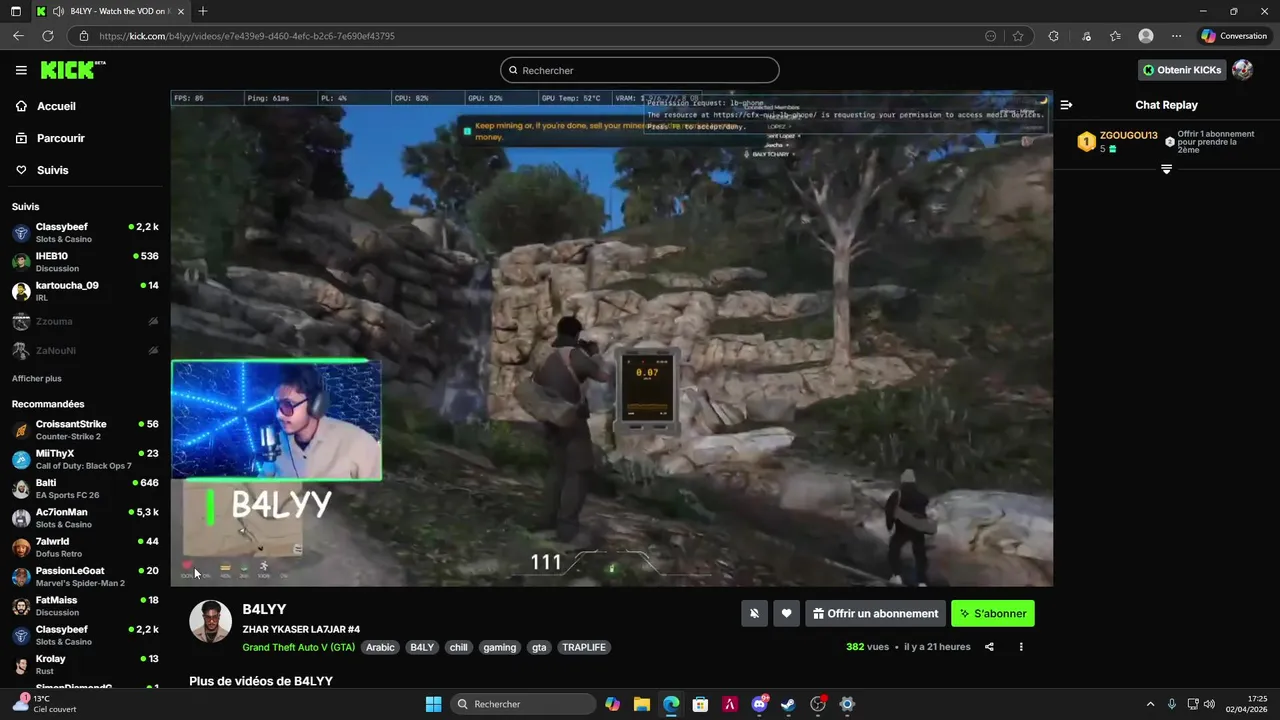This screenshot has height=720, width=1280.
Task: Click the S'abonner button
Action: click(993, 614)
